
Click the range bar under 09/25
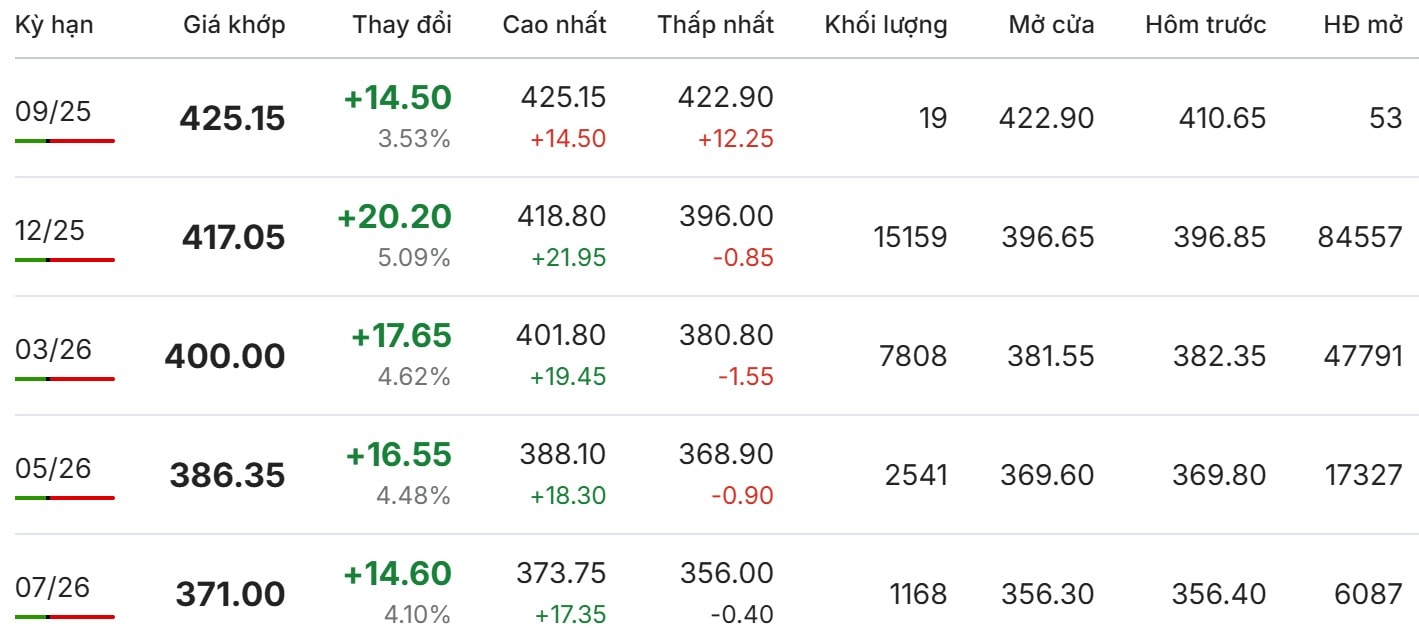[65, 141]
